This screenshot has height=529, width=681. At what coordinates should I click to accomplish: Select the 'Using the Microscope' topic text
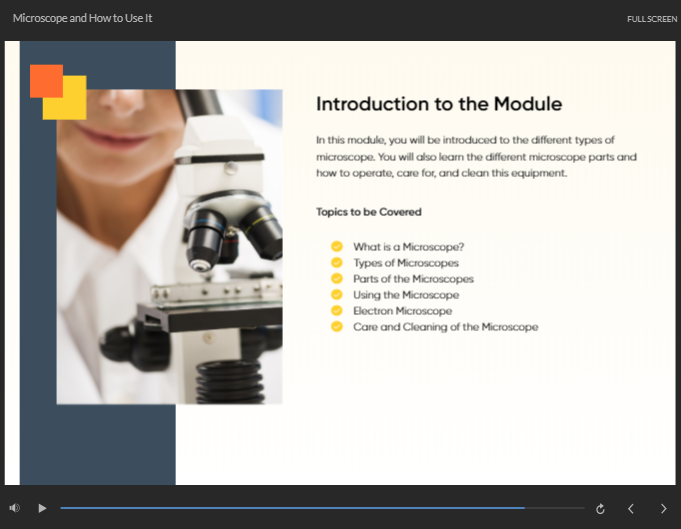(x=406, y=295)
